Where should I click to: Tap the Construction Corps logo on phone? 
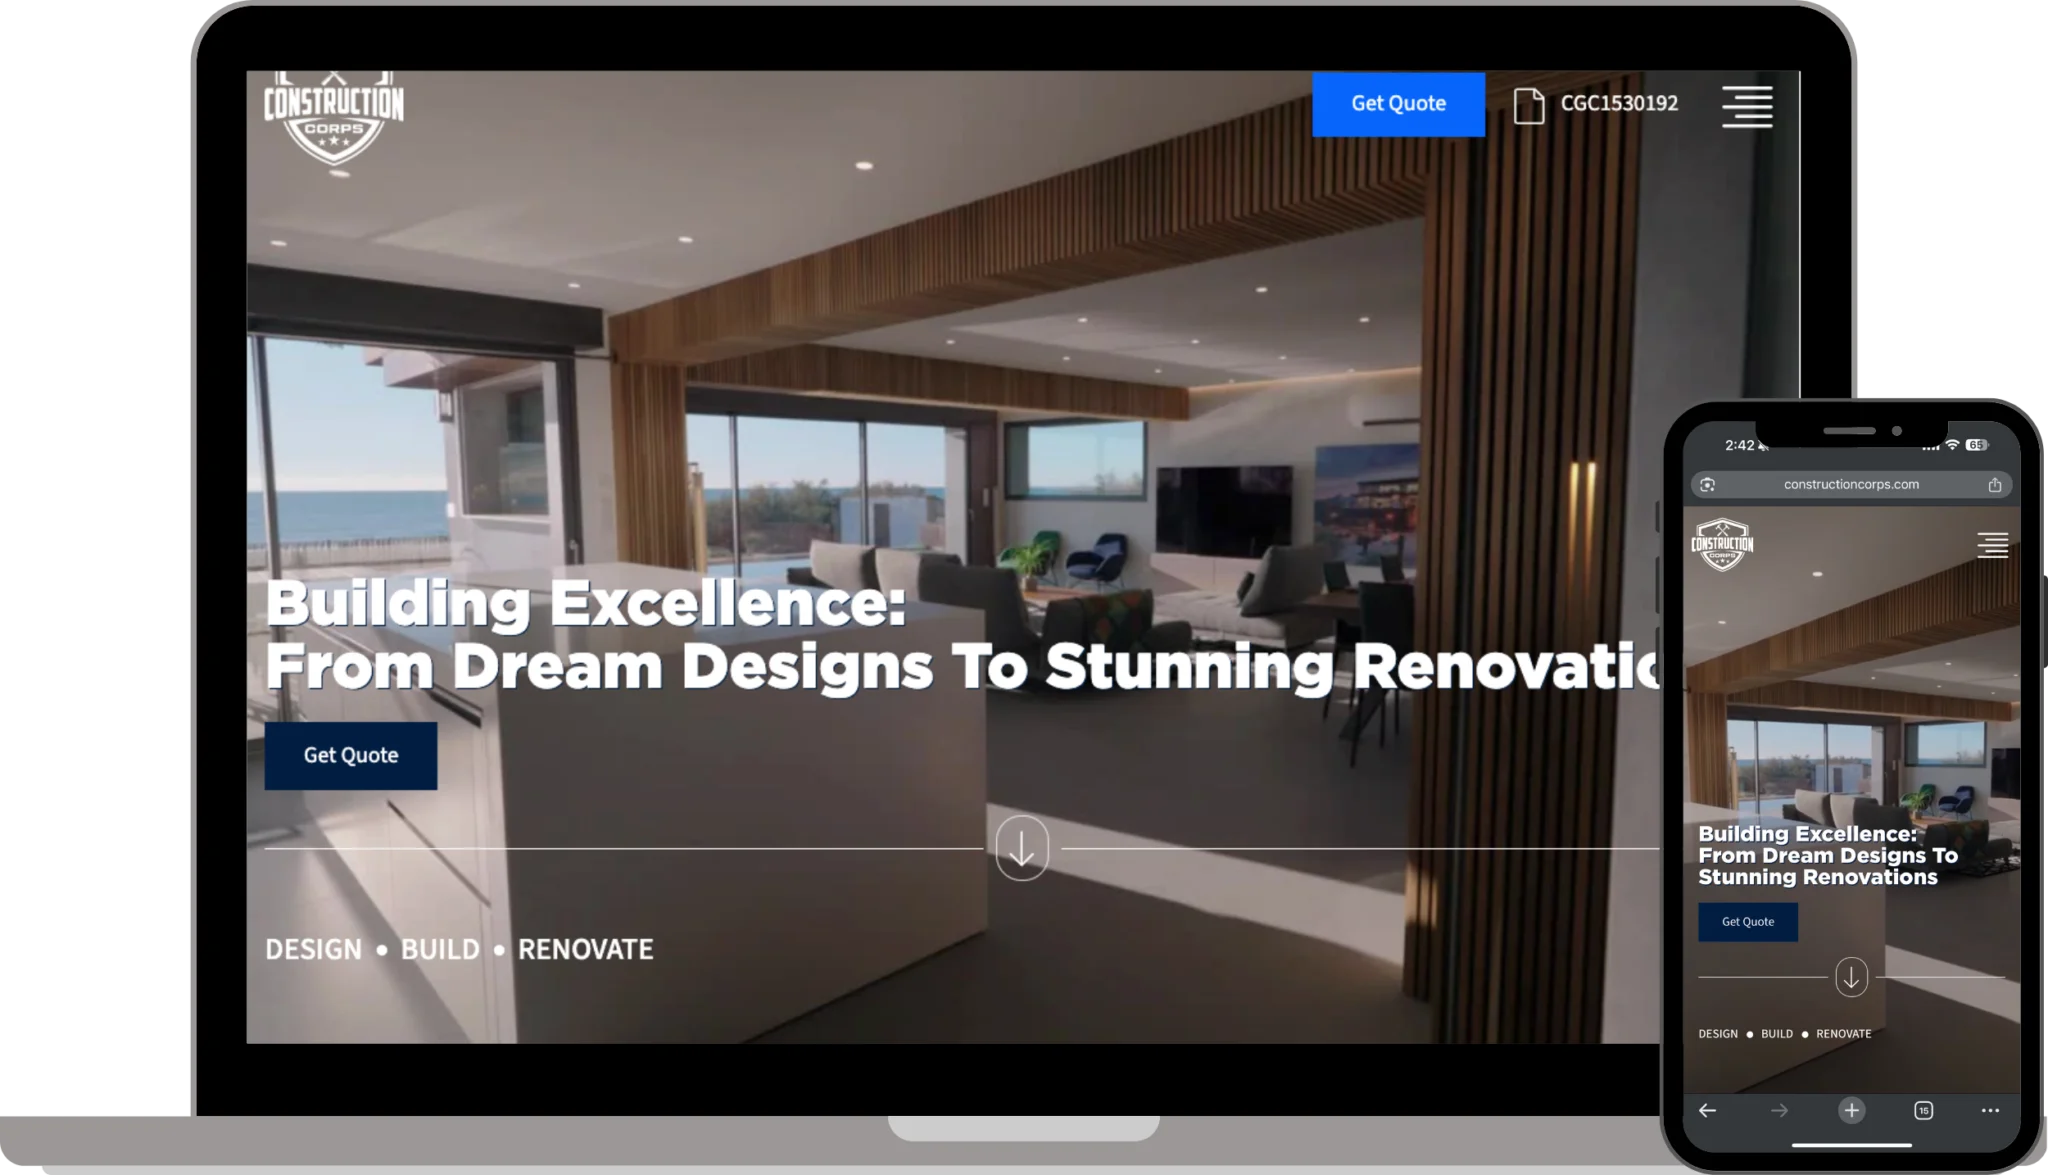pos(1721,545)
